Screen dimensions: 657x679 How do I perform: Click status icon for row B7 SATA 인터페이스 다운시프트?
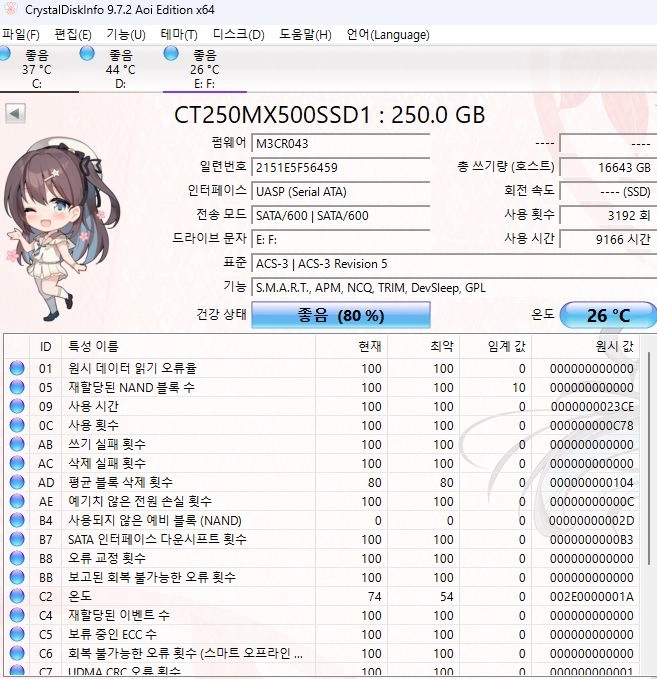click(17, 539)
